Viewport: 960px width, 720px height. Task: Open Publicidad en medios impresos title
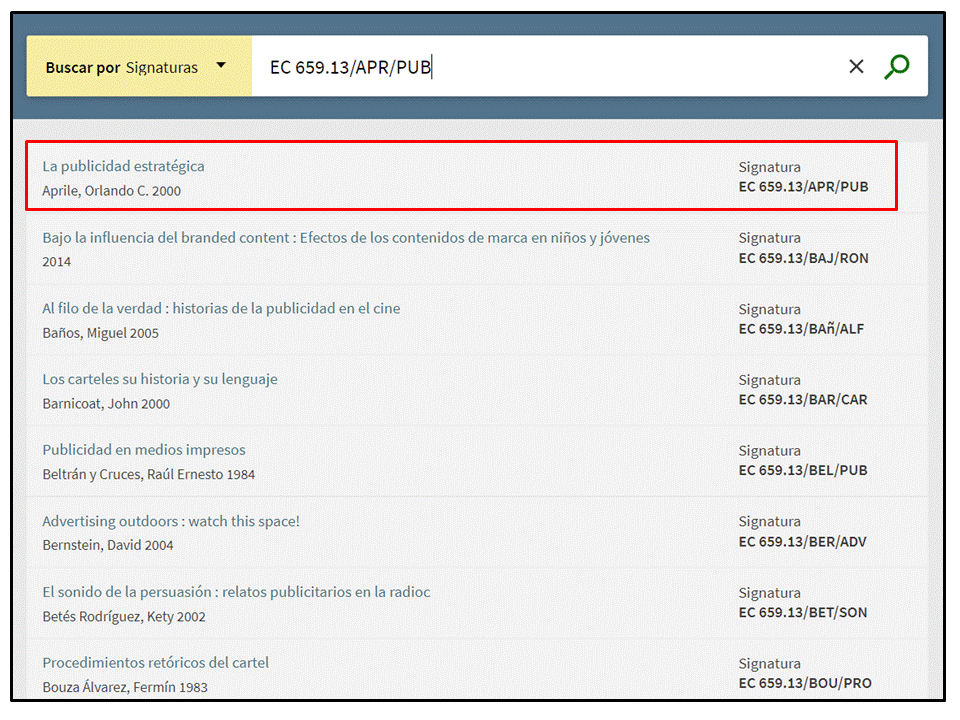click(144, 450)
